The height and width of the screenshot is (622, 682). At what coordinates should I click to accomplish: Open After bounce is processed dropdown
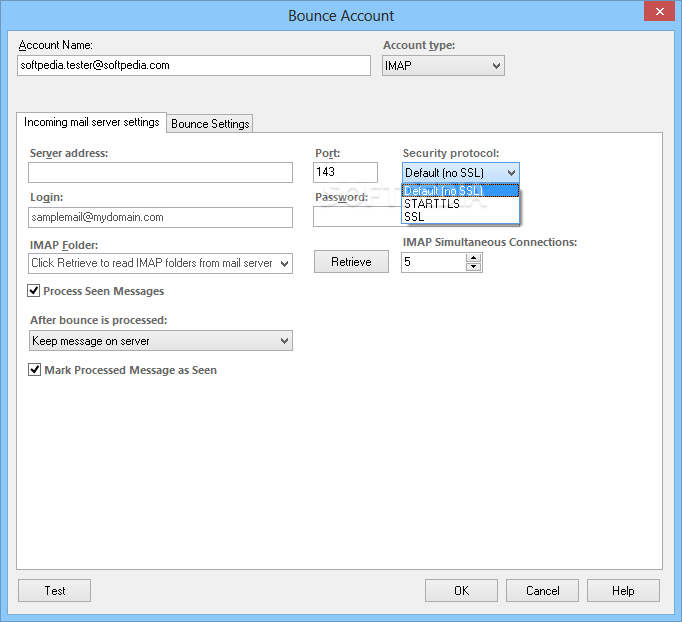pos(160,341)
